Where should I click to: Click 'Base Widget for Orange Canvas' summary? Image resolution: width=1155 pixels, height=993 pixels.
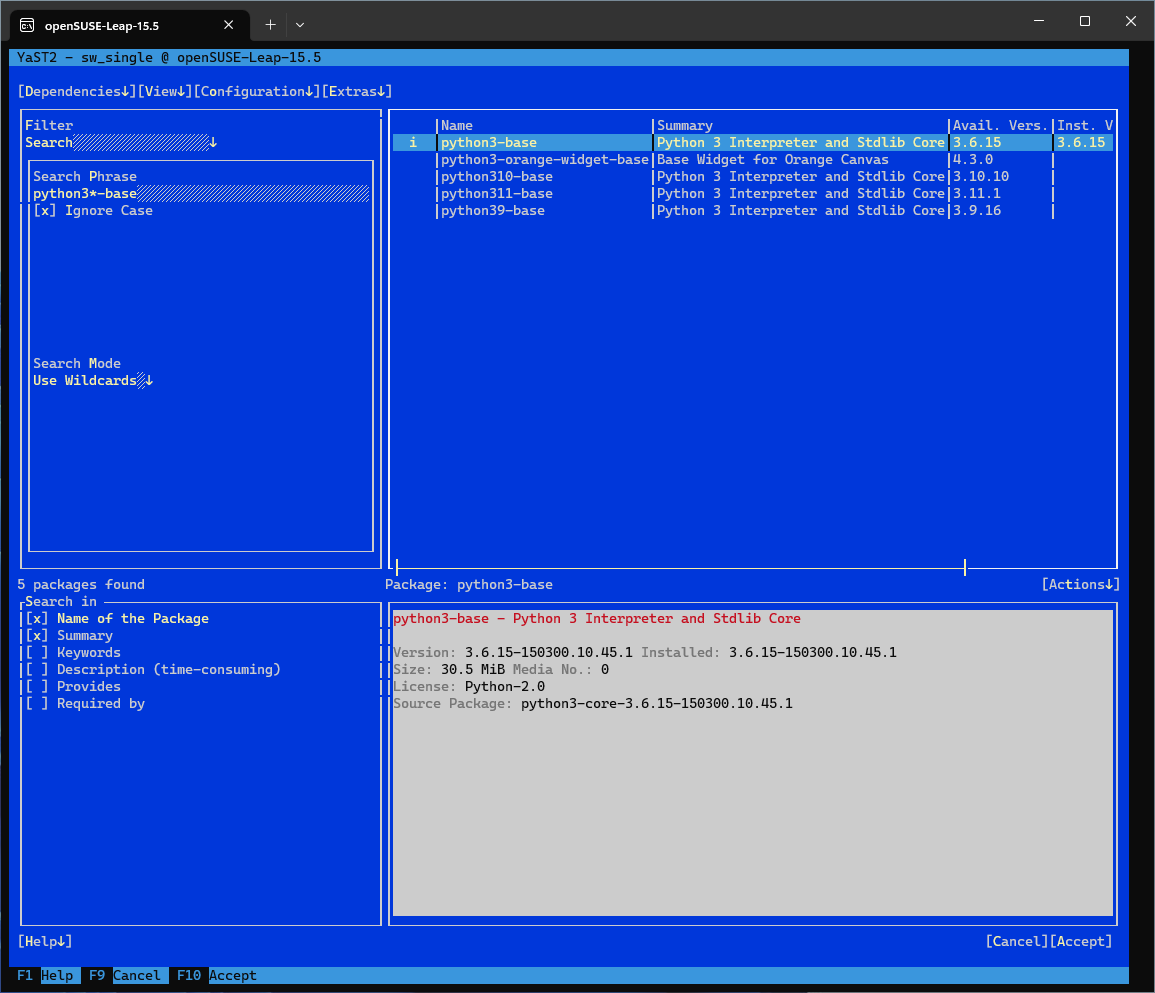773,160
